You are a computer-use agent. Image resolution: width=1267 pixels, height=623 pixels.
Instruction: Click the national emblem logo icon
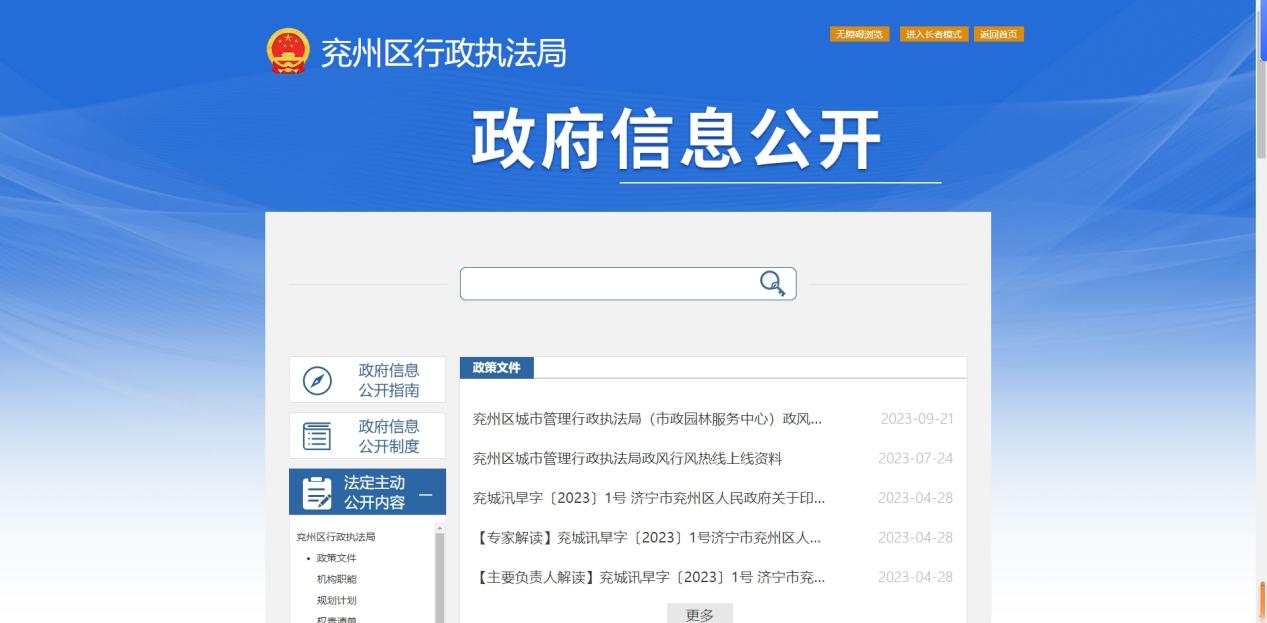click(x=288, y=51)
